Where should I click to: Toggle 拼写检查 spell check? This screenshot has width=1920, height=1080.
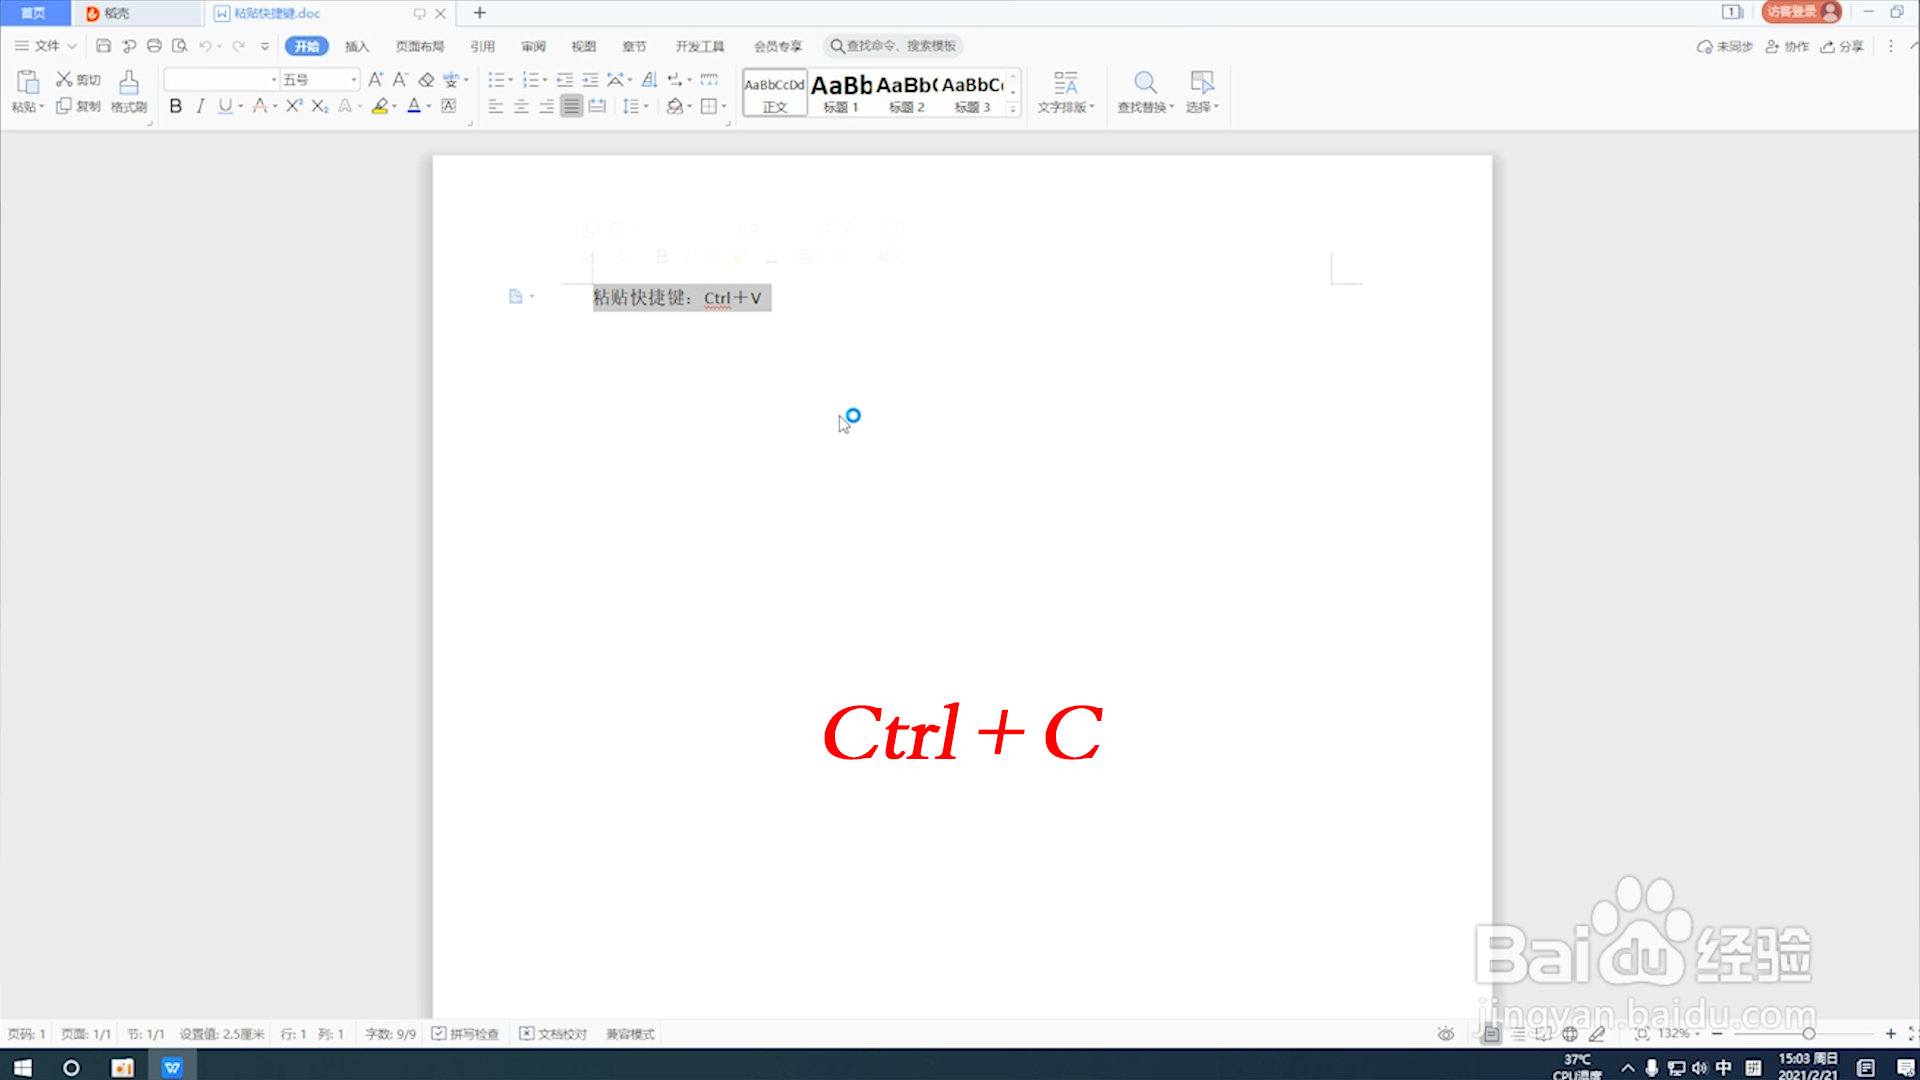(x=465, y=1034)
